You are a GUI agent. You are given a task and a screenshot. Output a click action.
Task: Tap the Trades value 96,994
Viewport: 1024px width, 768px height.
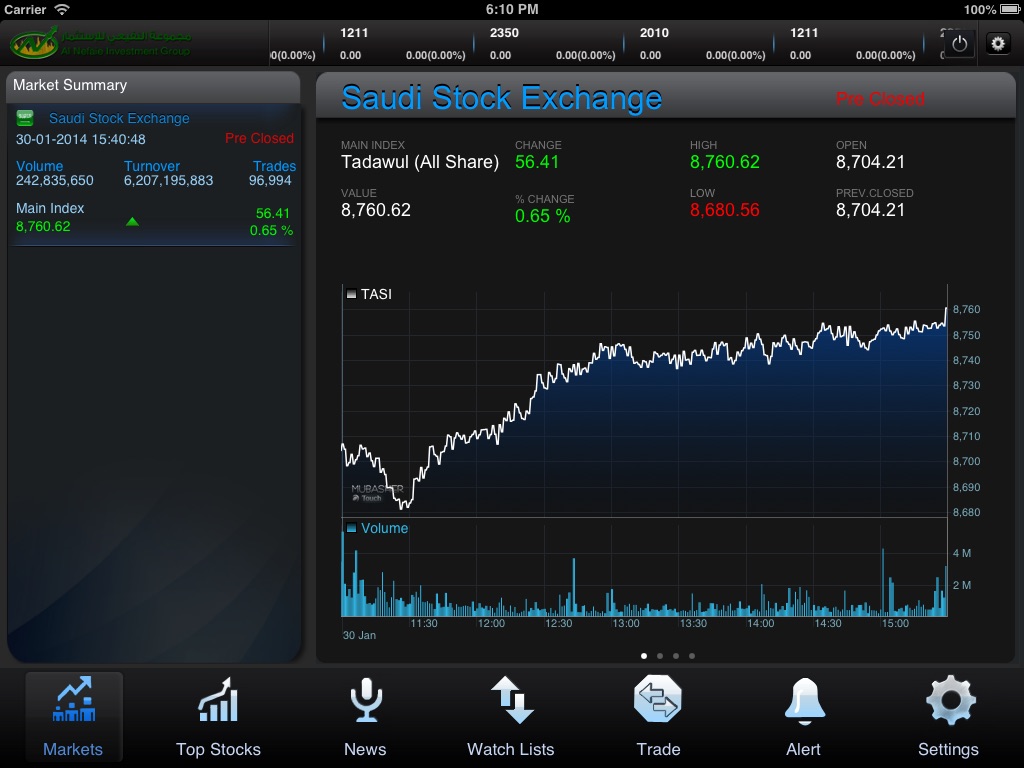click(270, 180)
